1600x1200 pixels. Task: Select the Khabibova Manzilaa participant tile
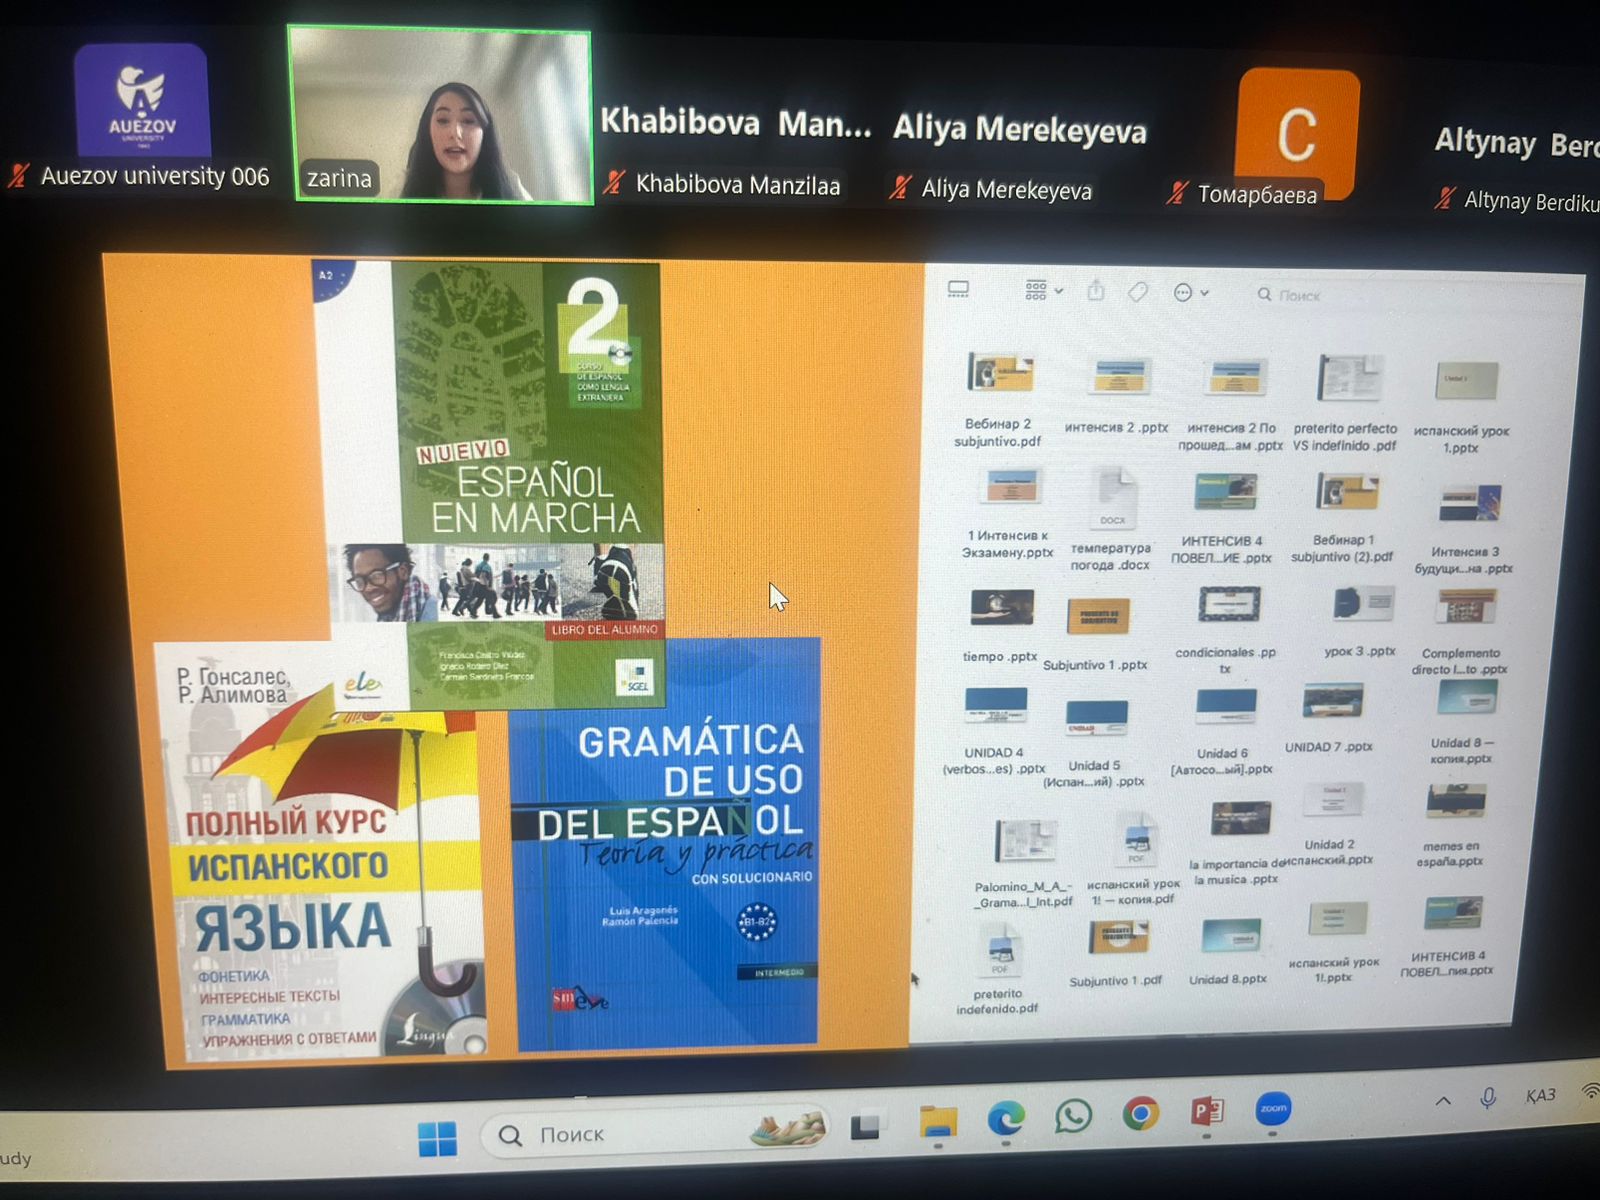pos(736,150)
